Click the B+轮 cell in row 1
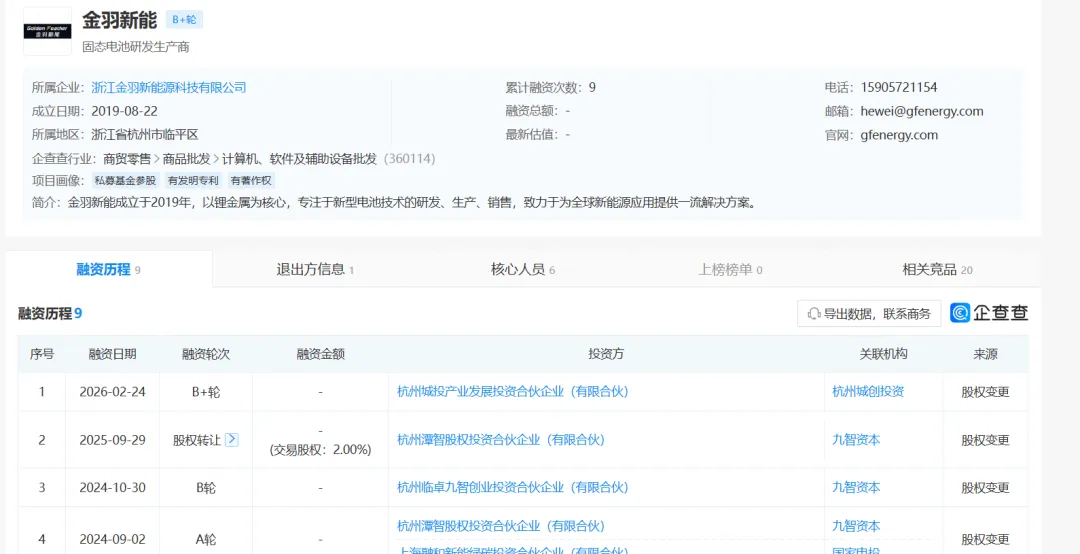The image size is (1080, 554). coord(206,391)
